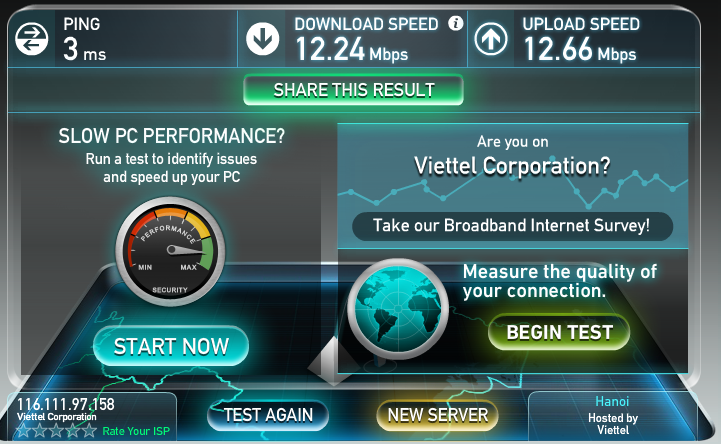Click the performance gauge dial

[x=170, y=251]
